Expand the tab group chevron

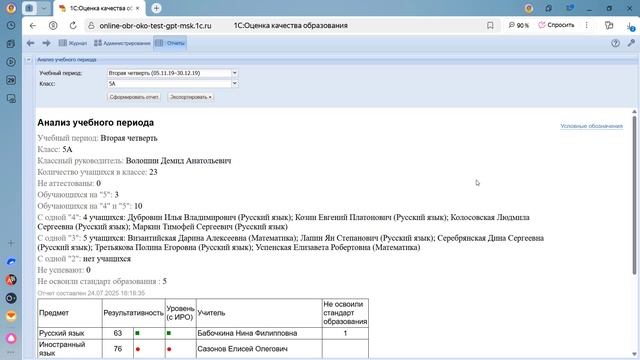click(44, 8)
